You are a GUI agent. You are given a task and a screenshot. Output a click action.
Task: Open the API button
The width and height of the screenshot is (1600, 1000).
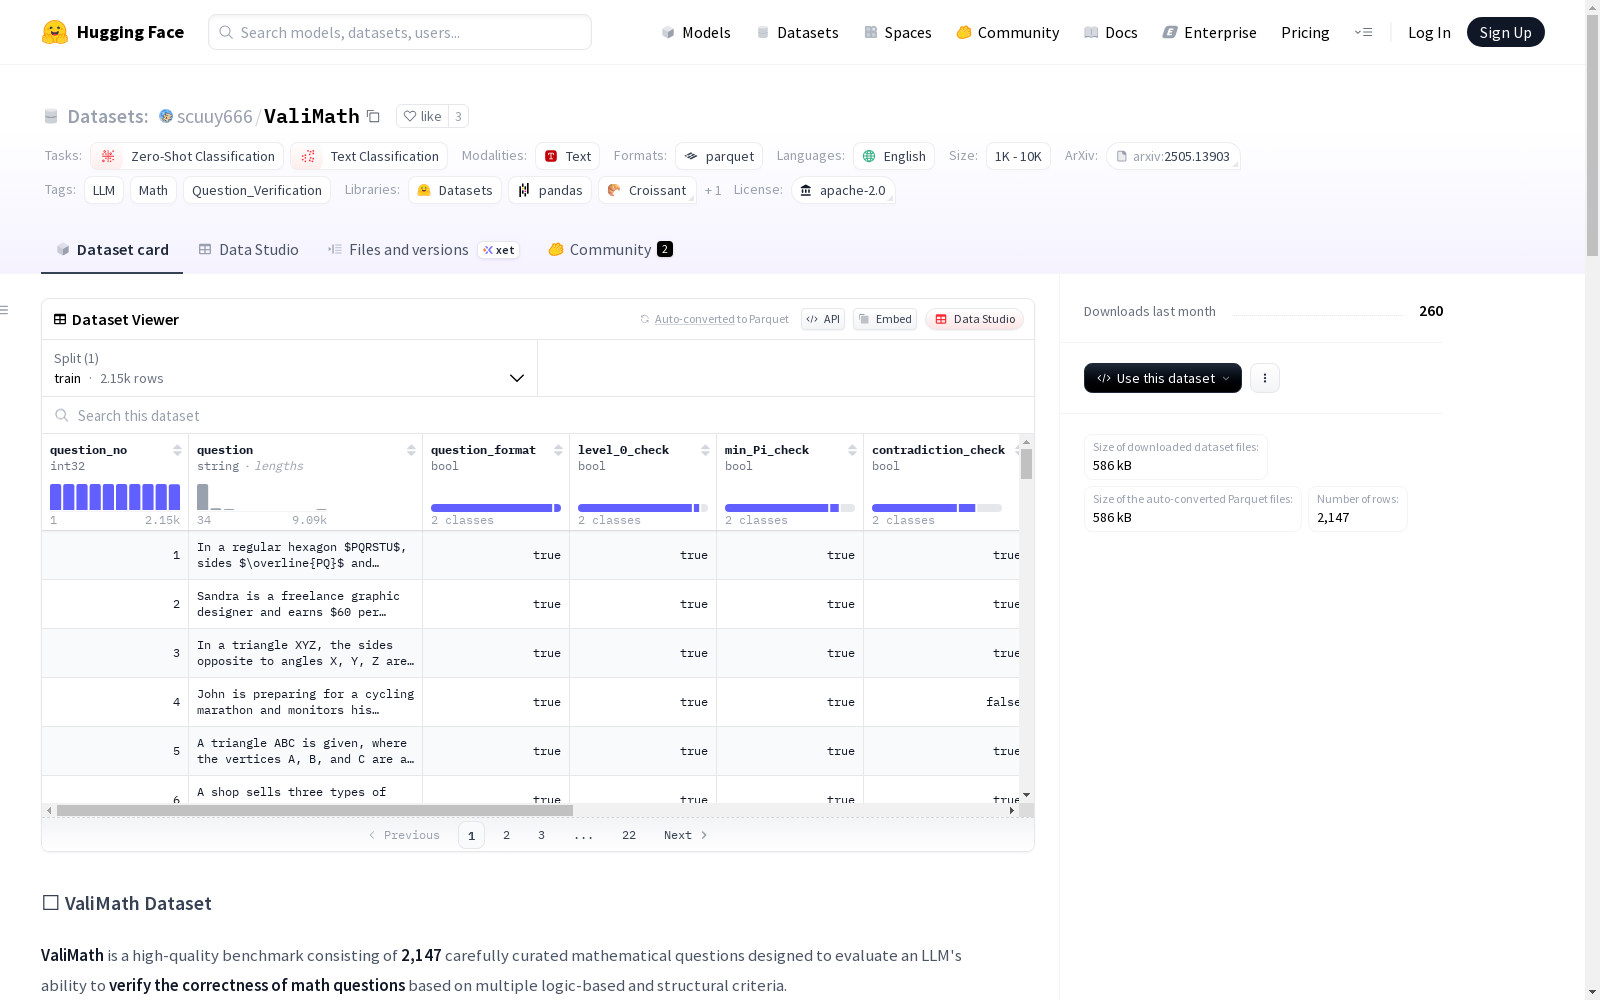(x=823, y=319)
